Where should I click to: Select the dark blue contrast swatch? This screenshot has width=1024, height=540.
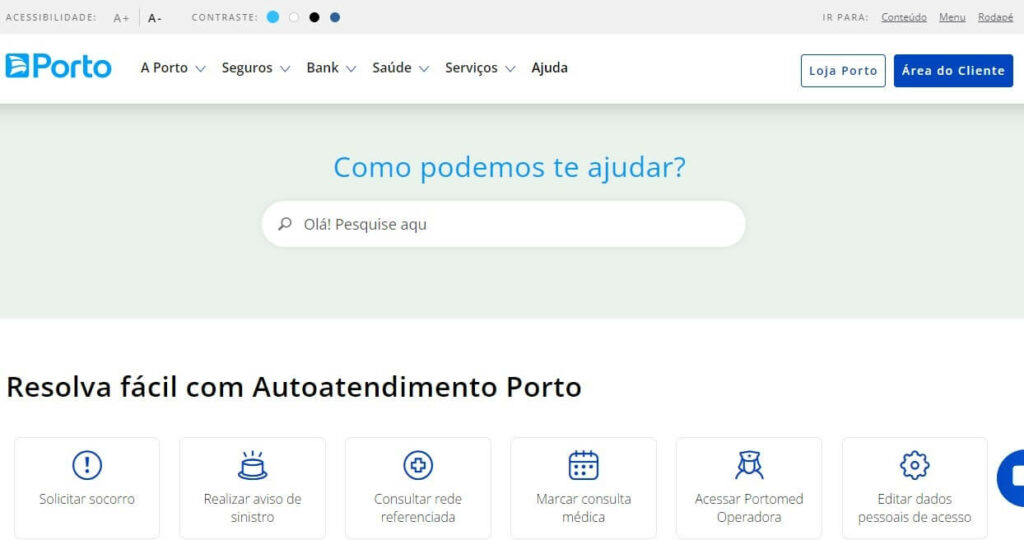point(335,17)
